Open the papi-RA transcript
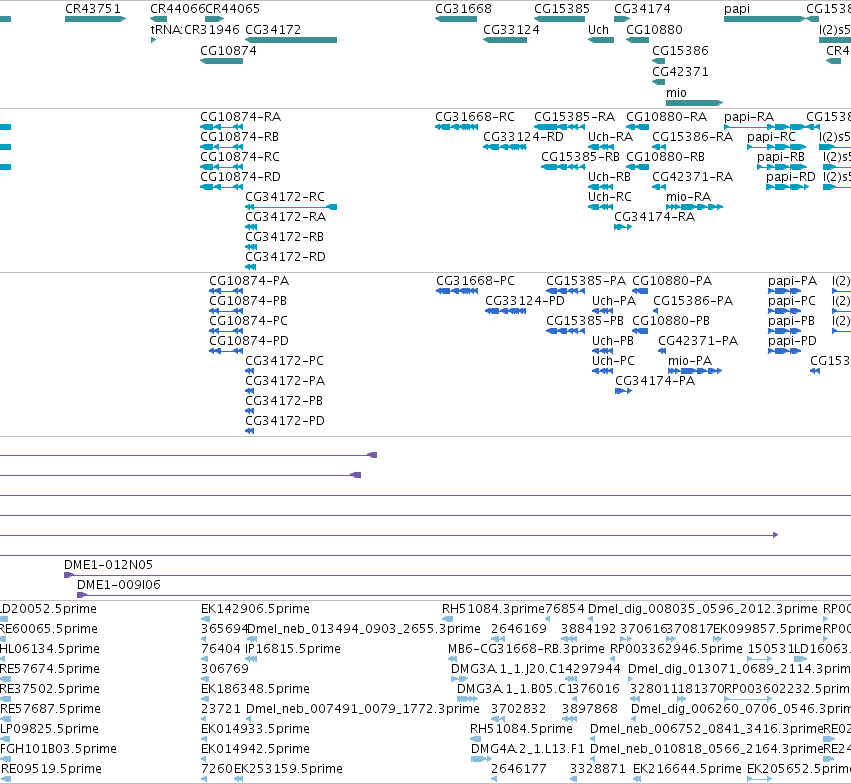Viewport: 851px width, 784px height. point(765,127)
